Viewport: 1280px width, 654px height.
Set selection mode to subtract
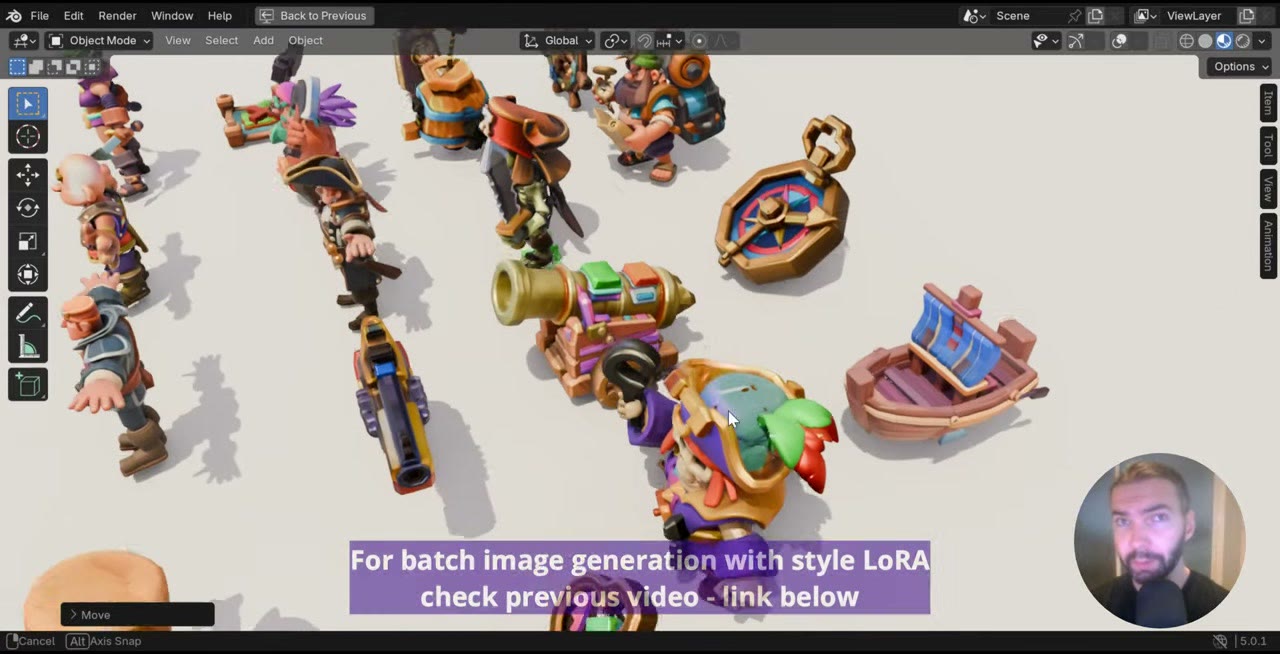[55, 67]
